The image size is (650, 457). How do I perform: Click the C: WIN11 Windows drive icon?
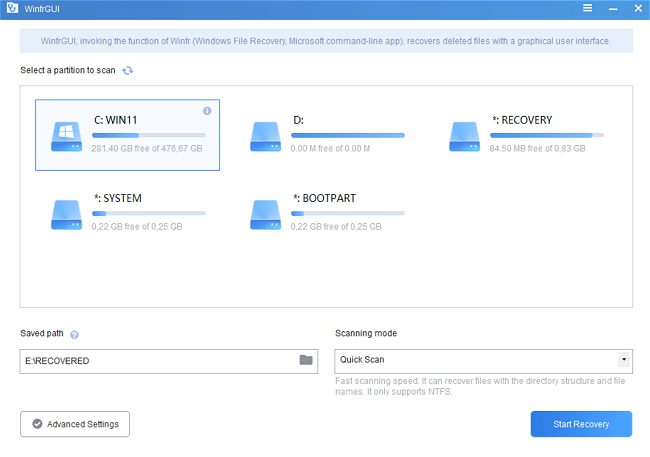click(x=66, y=136)
